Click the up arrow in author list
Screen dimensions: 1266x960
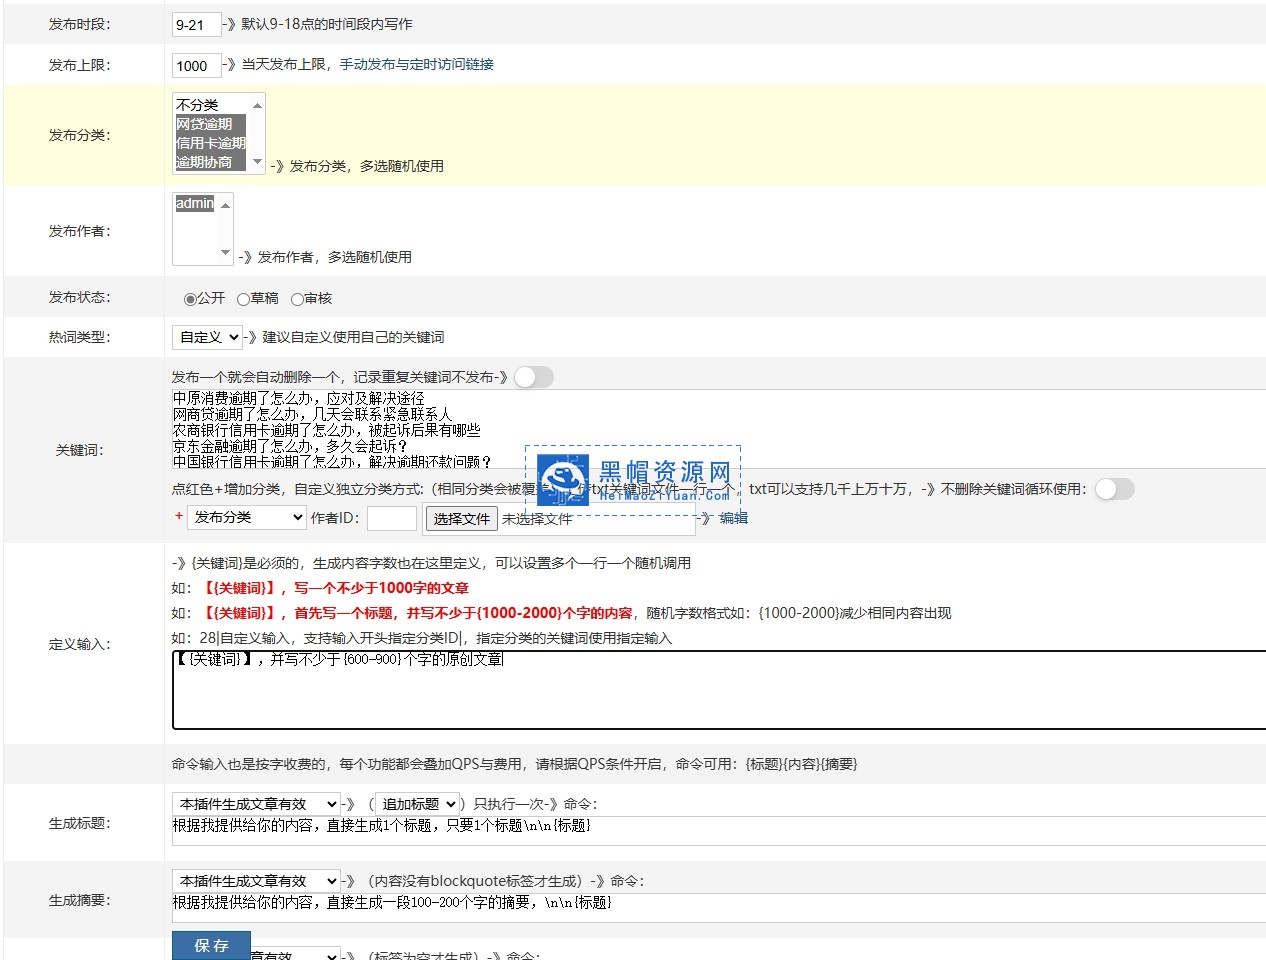click(x=225, y=205)
